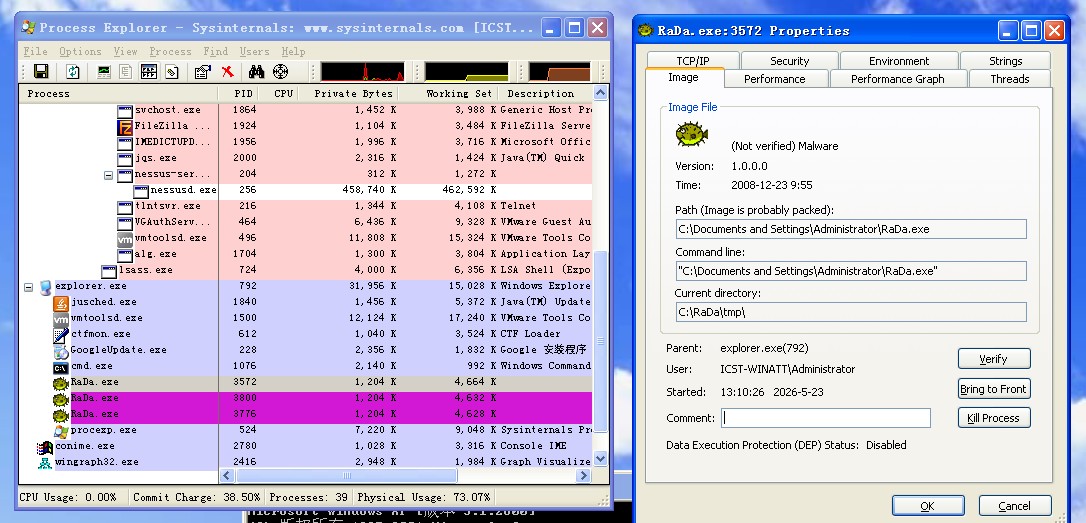Click the wingraph32.exe icon
Viewport: 1086px width, 523px height.
[x=45, y=462]
